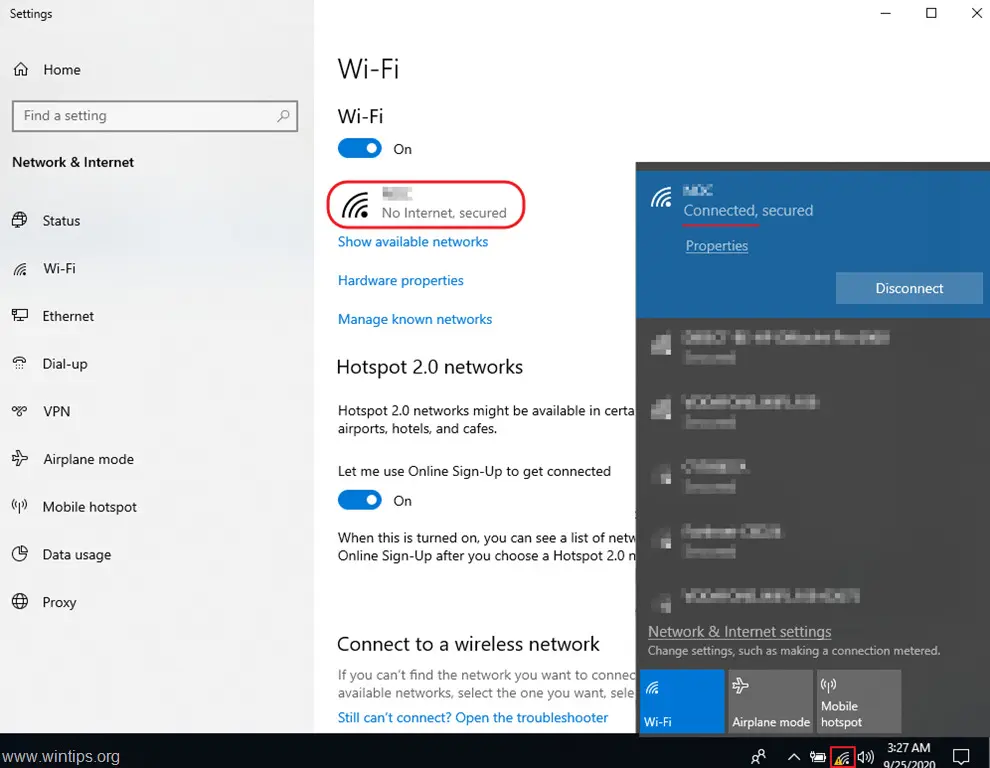
Task: Toggle Mobile hotspot quick action tile
Action: (859, 701)
